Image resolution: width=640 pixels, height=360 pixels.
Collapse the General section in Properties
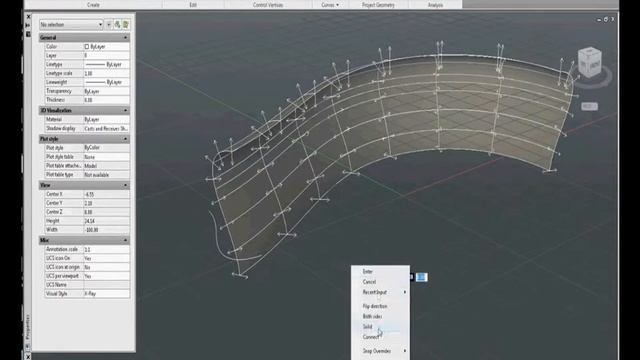(x=126, y=38)
